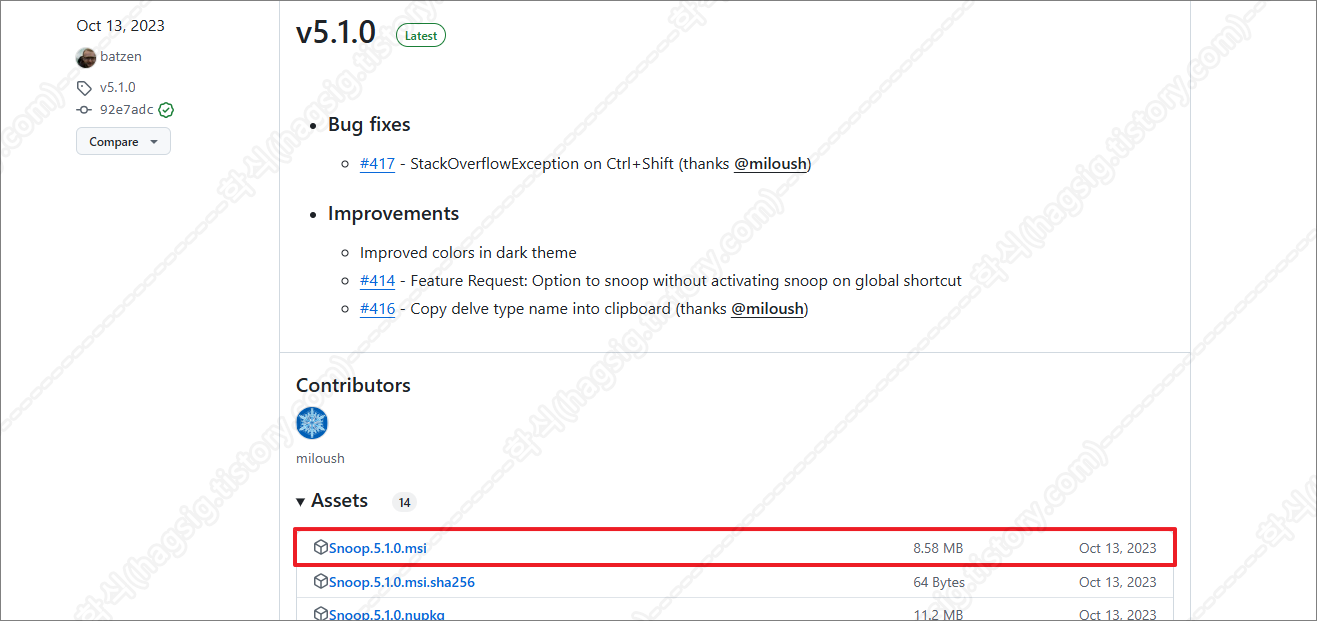The width and height of the screenshot is (1317, 621).
Task: Open miloush contributor snowflake avatar
Action: pyautogui.click(x=312, y=423)
